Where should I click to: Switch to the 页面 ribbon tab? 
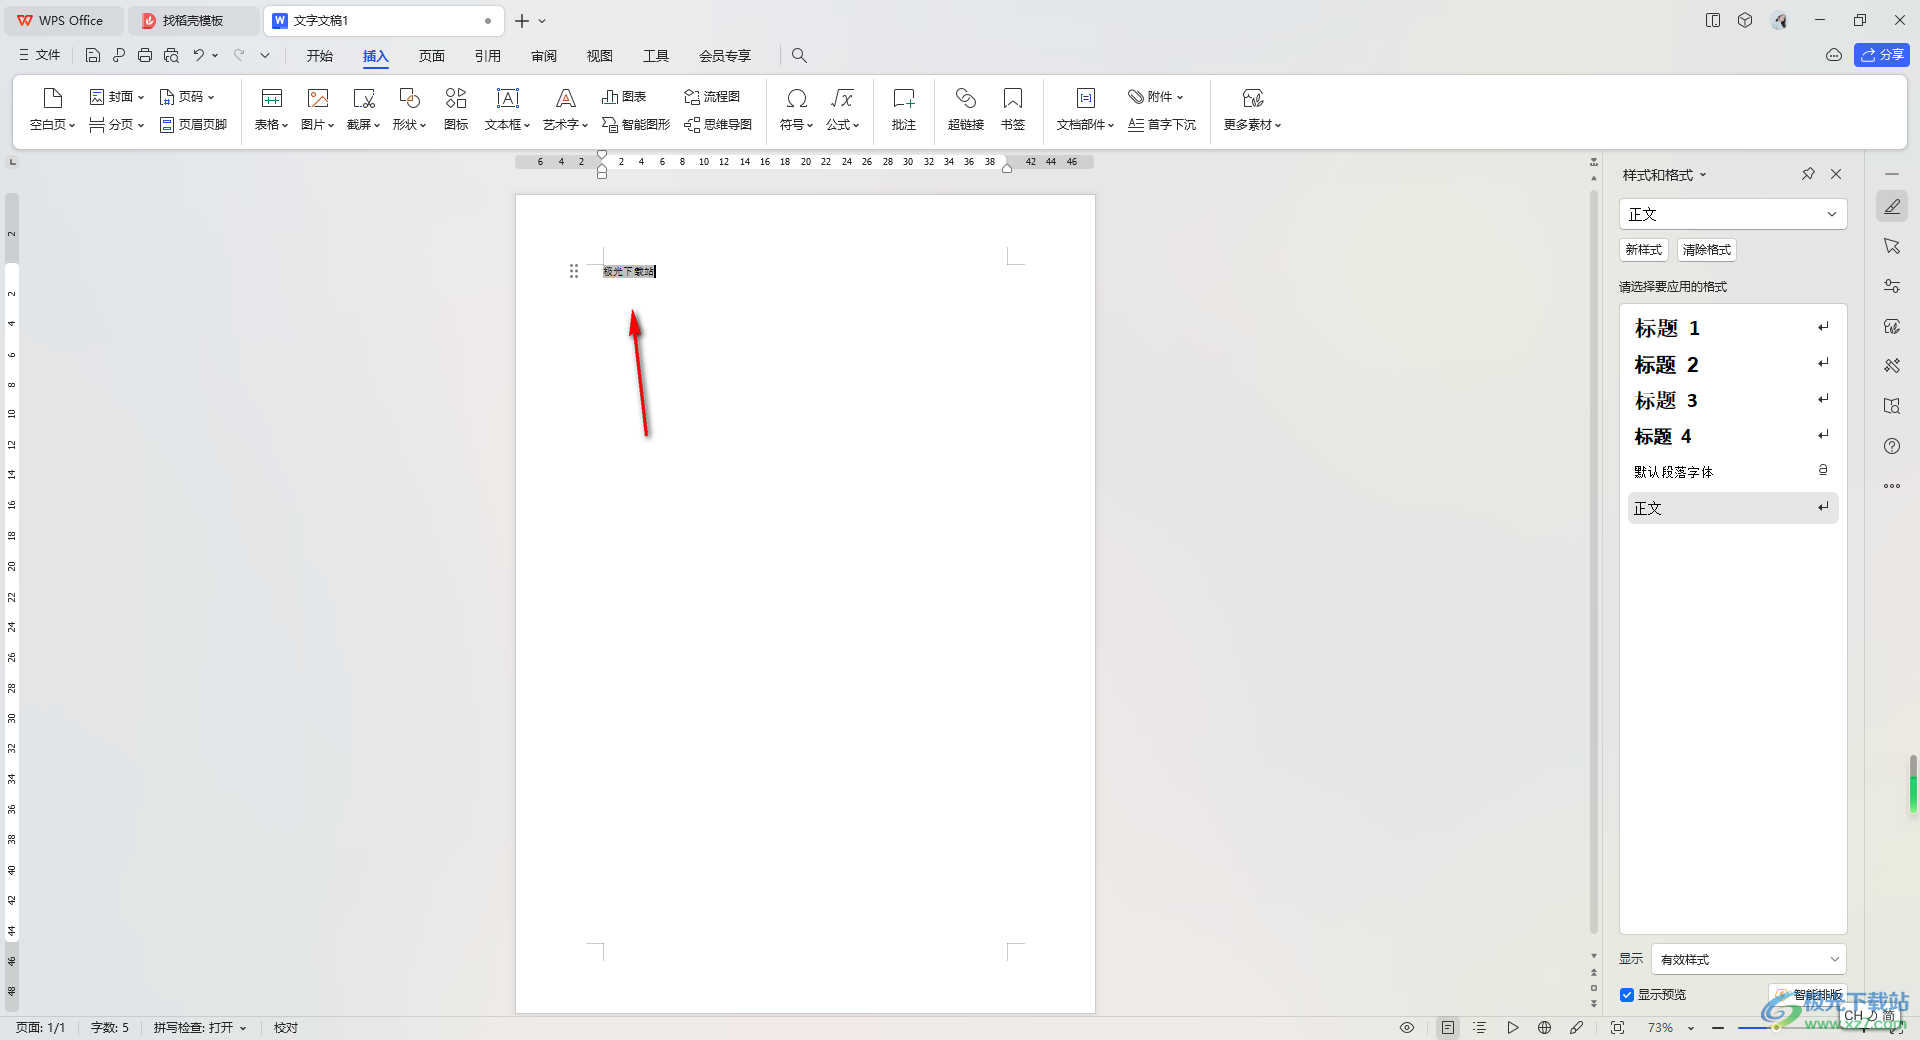coord(432,56)
